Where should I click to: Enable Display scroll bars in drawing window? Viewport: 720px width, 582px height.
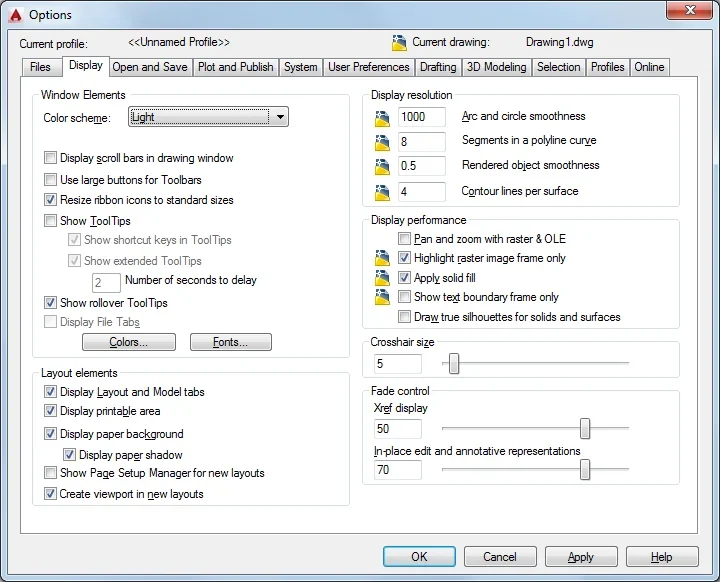tap(50, 158)
